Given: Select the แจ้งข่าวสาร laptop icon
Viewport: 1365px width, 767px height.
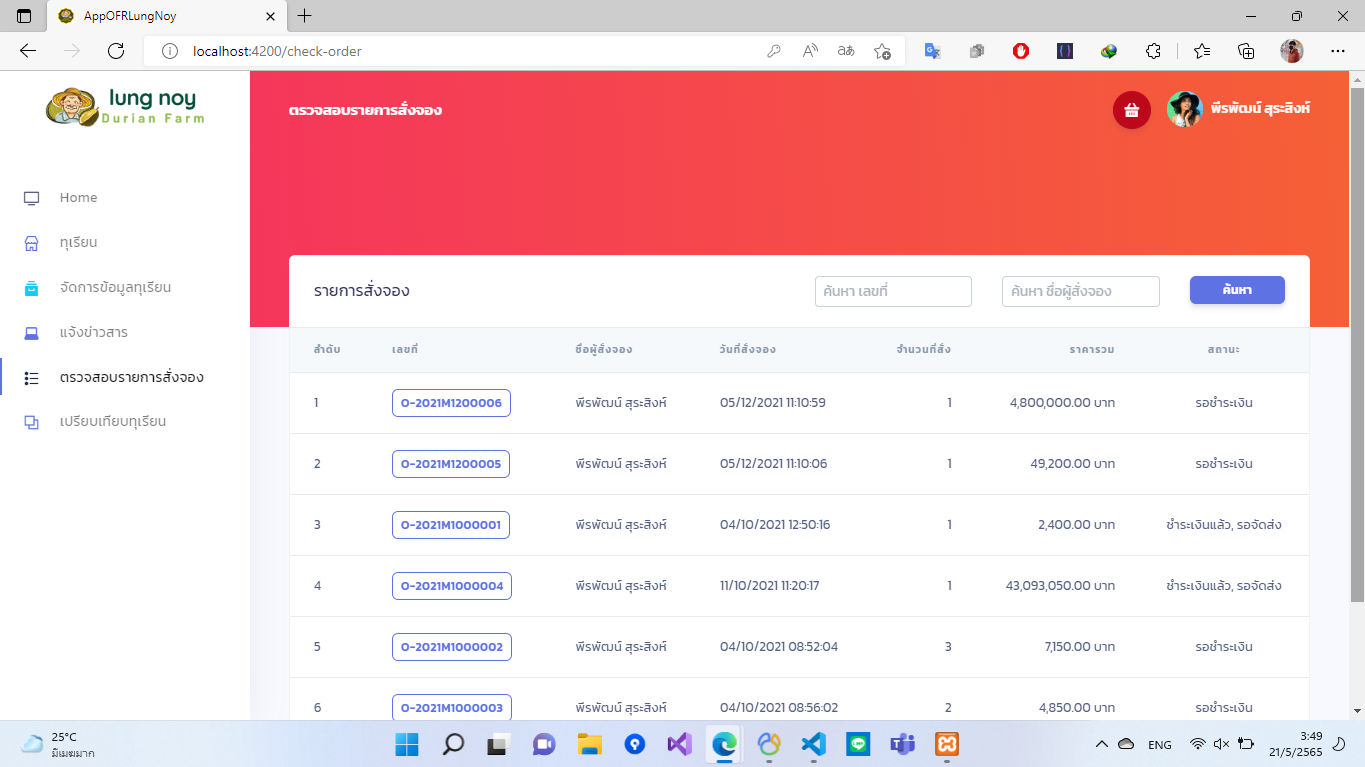Looking at the screenshot, I should click(x=31, y=333).
